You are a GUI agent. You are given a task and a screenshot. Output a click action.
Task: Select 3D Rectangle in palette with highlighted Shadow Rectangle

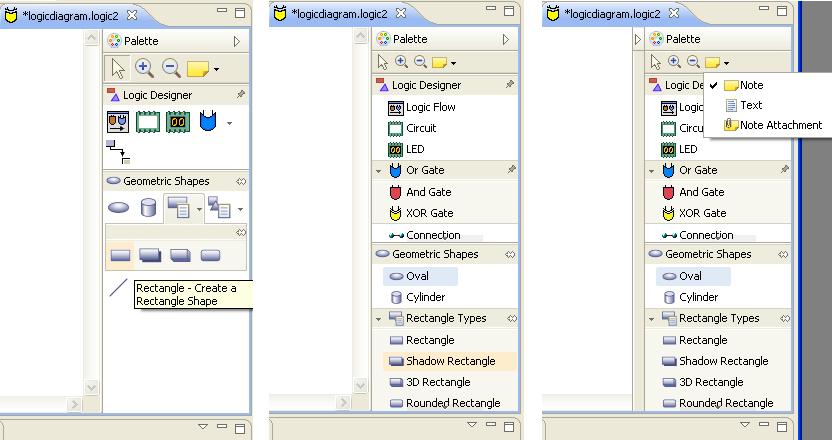[430, 382]
